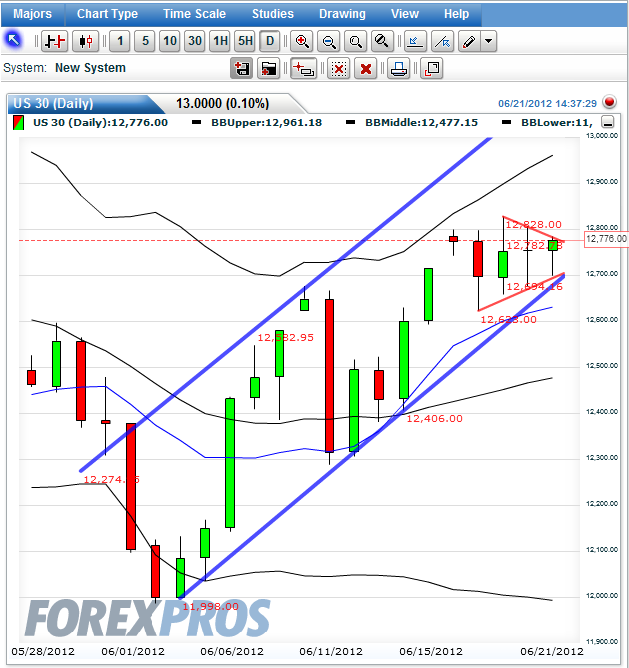
Task: Switch to bar (OHLC) chart type
Action: (x=55, y=41)
